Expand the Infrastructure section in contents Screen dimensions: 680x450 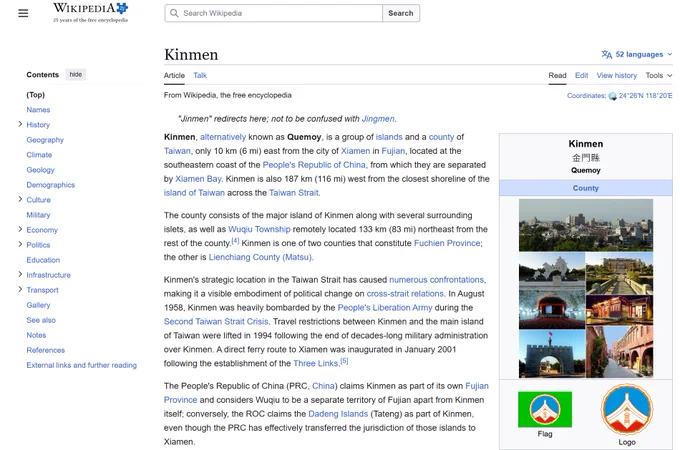click(20, 274)
